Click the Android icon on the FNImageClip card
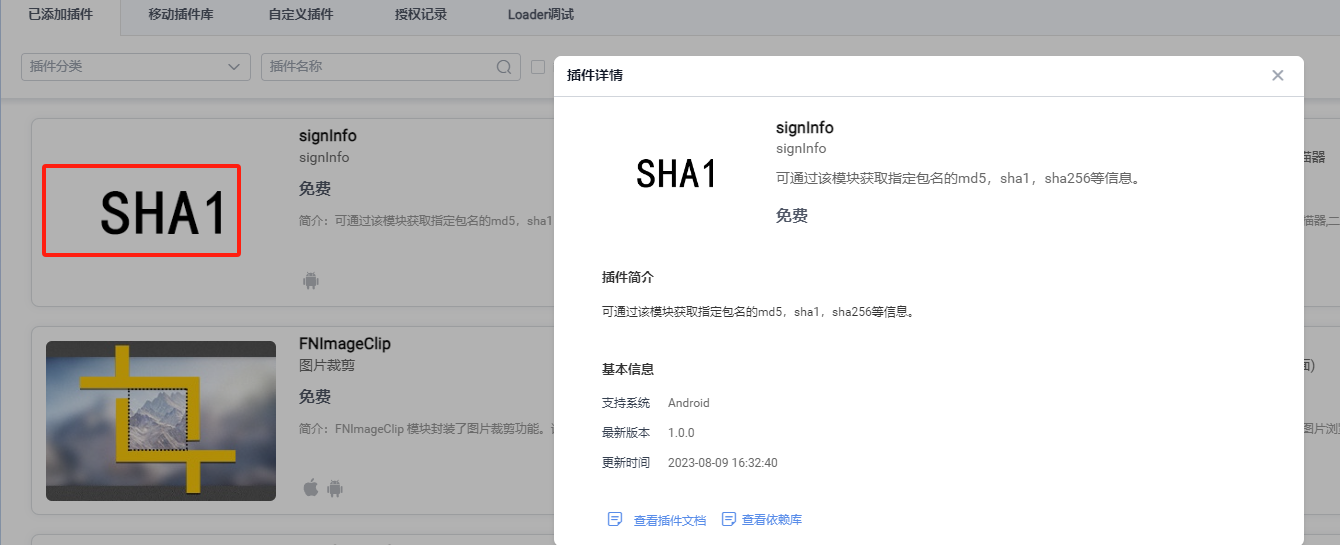Viewport: 1340px width, 545px height. coord(335,488)
